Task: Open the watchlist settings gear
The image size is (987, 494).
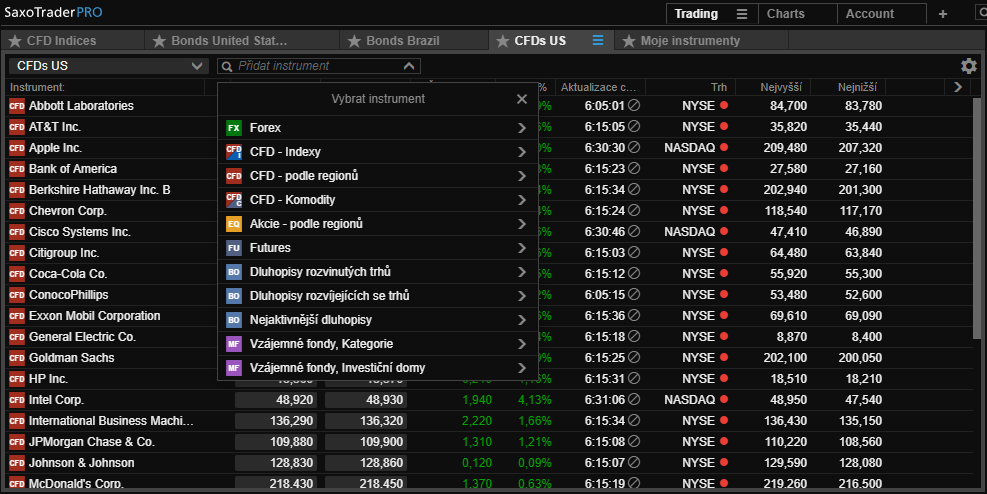Action: (x=969, y=65)
